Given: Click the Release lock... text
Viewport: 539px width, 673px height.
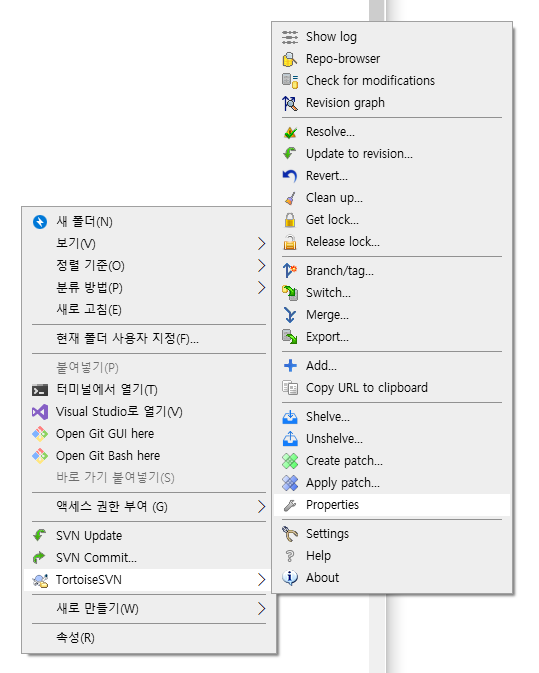Looking at the screenshot, I should [x=343, y=242].
